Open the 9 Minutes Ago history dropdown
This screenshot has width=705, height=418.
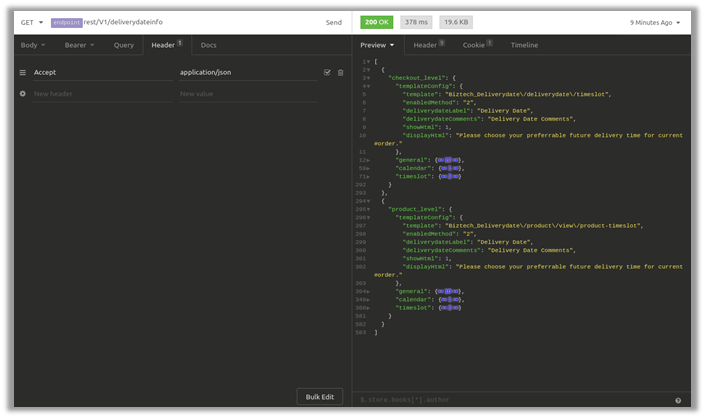pyautogui.click(x=655, y=22)
